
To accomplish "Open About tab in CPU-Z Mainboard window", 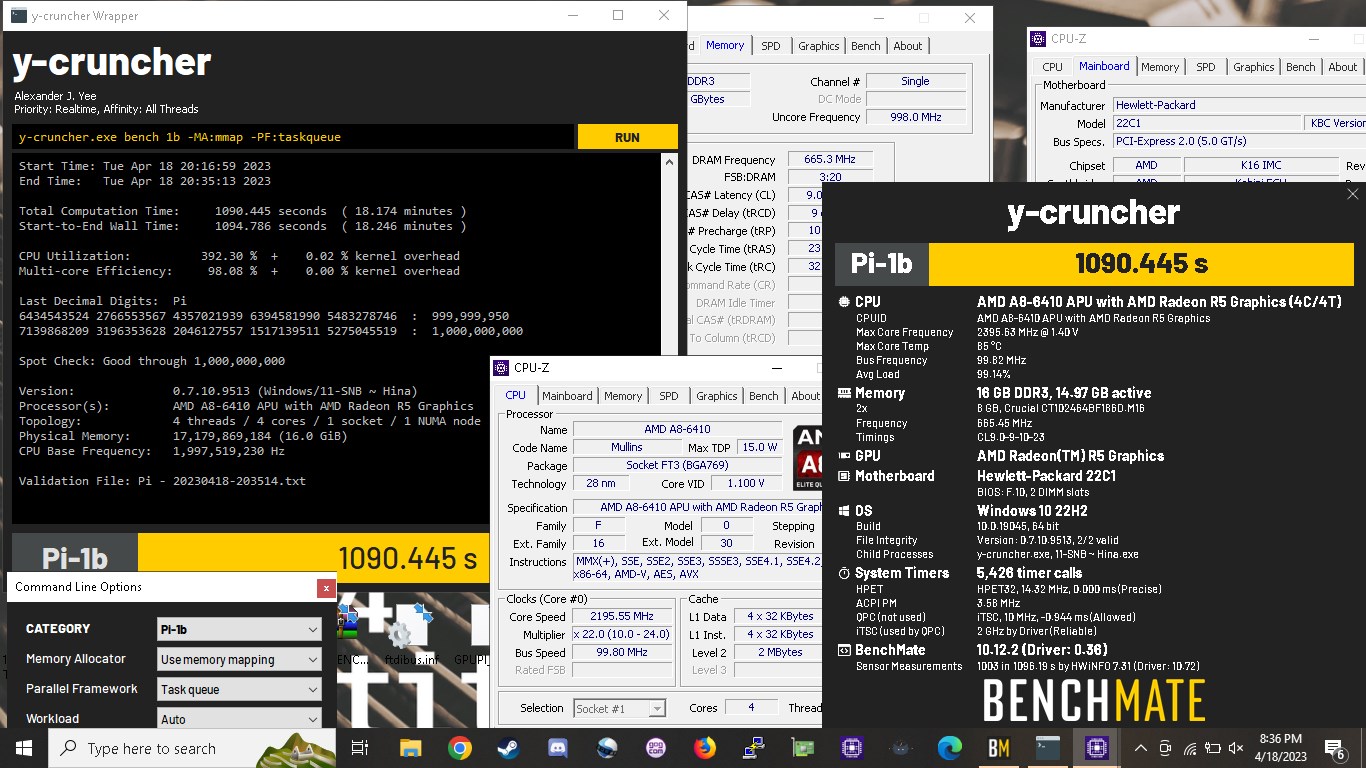I will (x=1343, y=67).
